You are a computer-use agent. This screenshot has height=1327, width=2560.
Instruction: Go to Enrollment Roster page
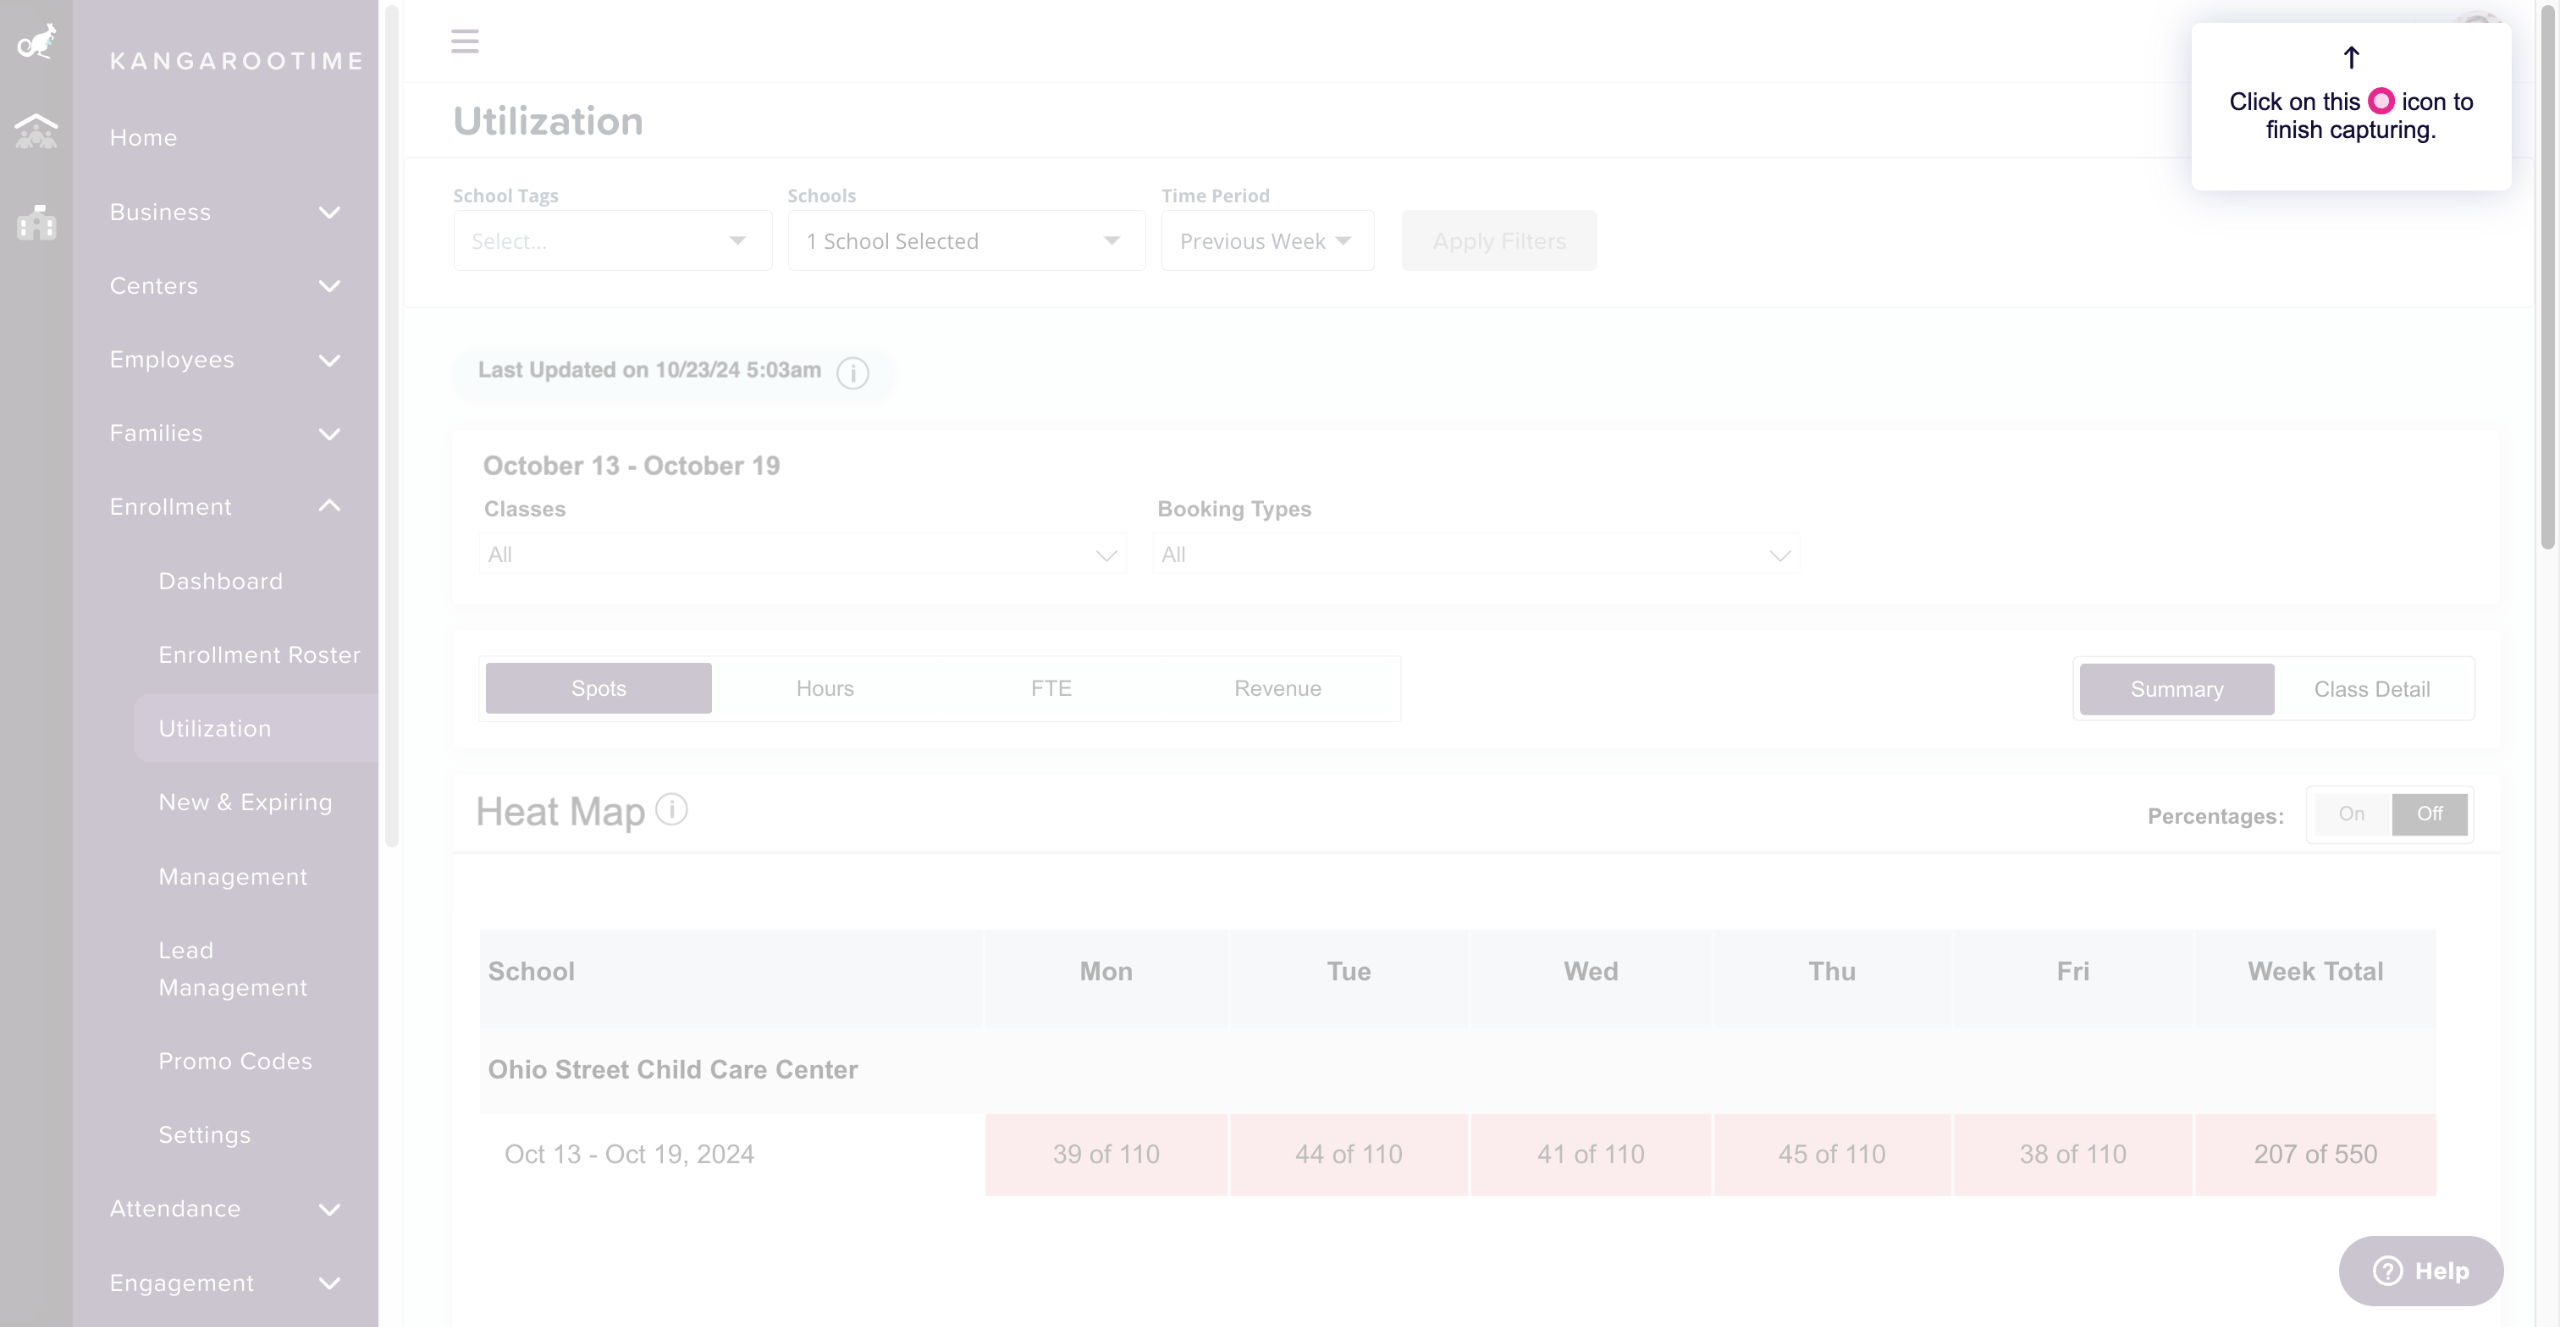(x=259, y=655)
